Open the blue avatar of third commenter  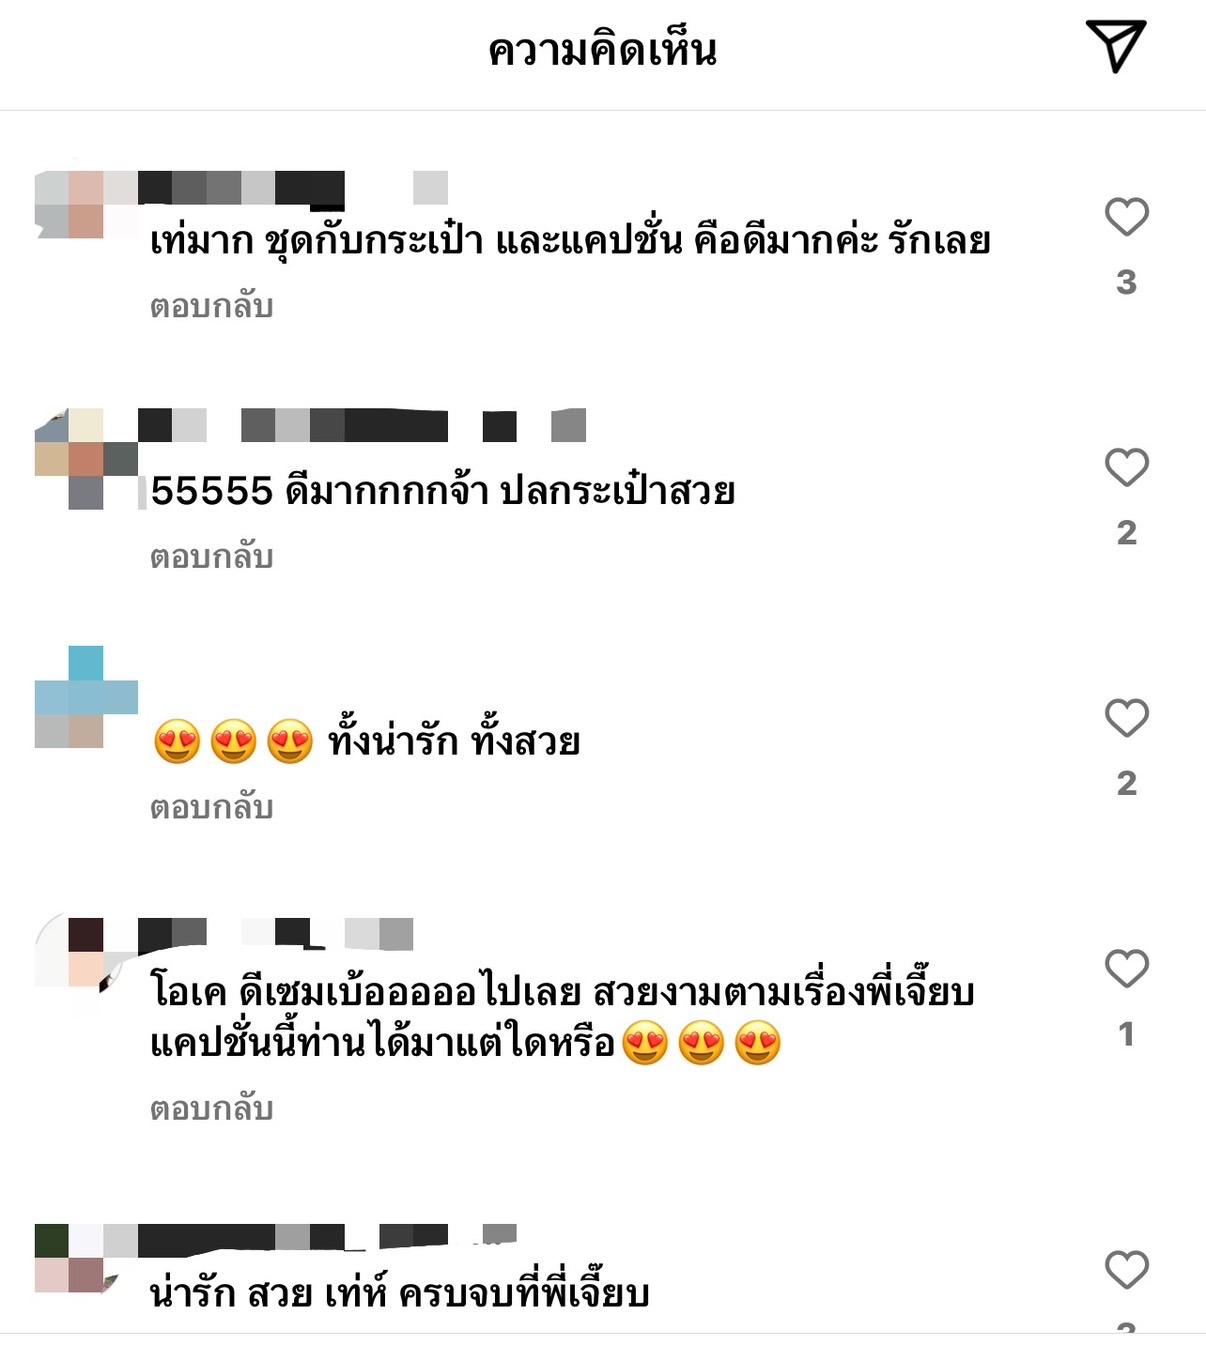pyautogui.click(x=86, y=697)
